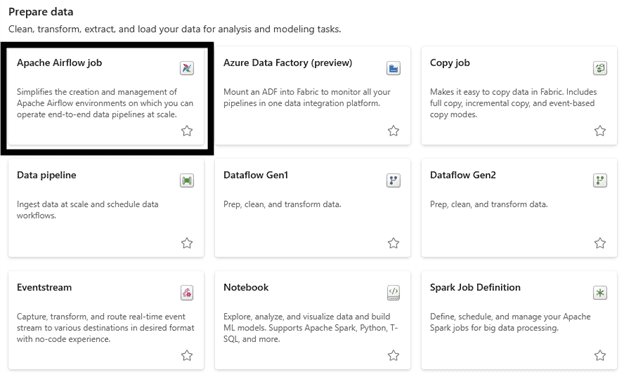Click the Dataflow Gen2 icon
624x377 pixels.
point(600,180)
